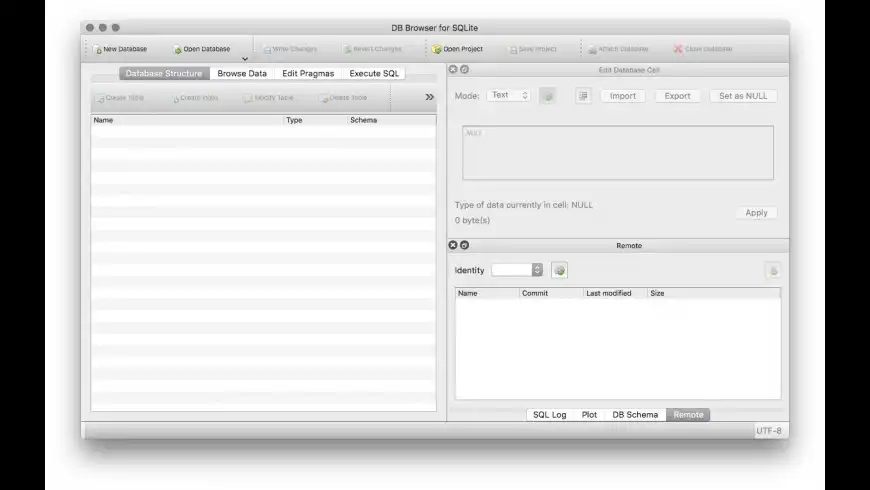Click the Remote panel's far-right push icon
Viewport: 870px width, 490px height.
click(773, 271)
